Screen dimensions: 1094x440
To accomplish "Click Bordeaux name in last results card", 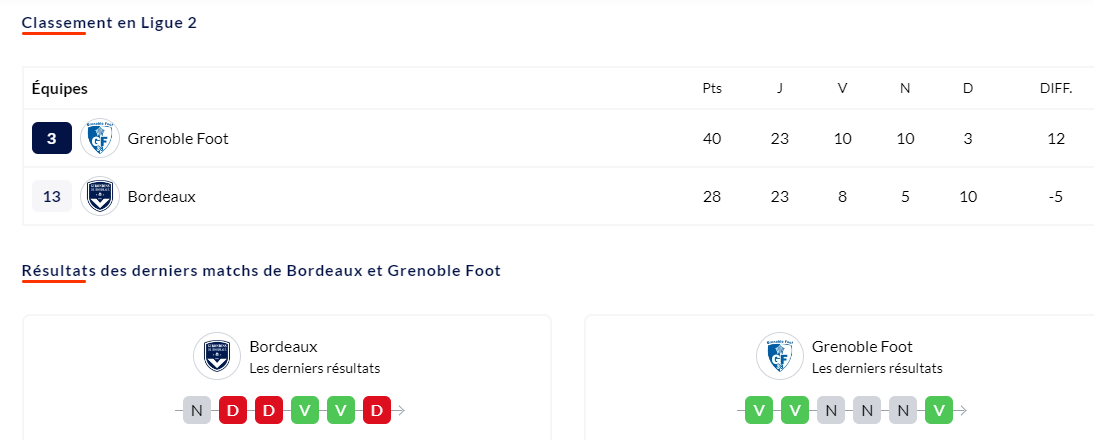I will [283, 346].
